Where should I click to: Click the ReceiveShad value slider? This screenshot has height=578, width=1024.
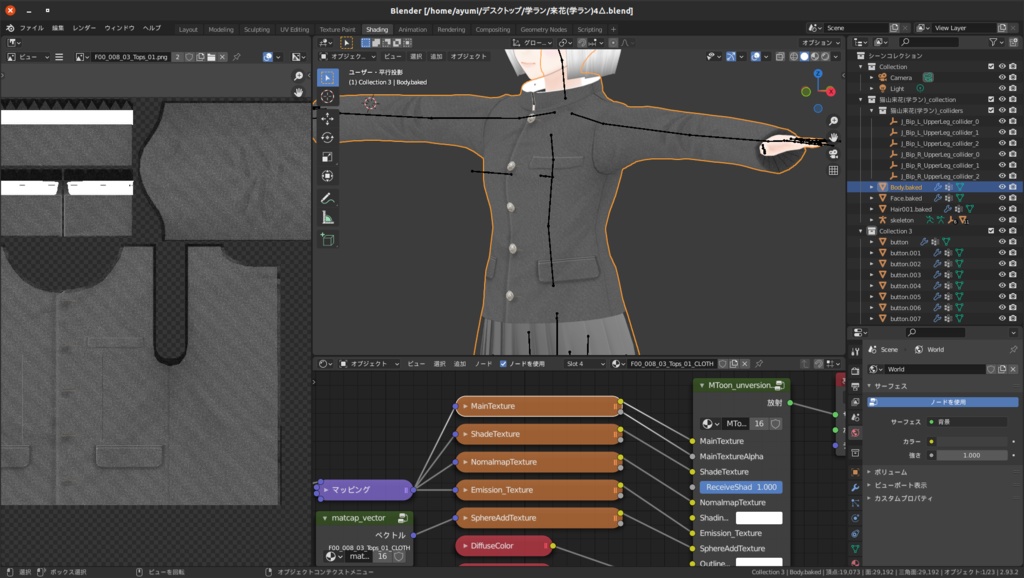740,487
